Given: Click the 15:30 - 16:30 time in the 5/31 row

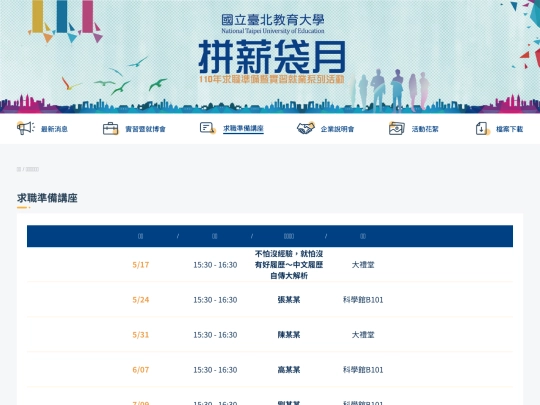Looking at the screenshot, I should 215,335.
